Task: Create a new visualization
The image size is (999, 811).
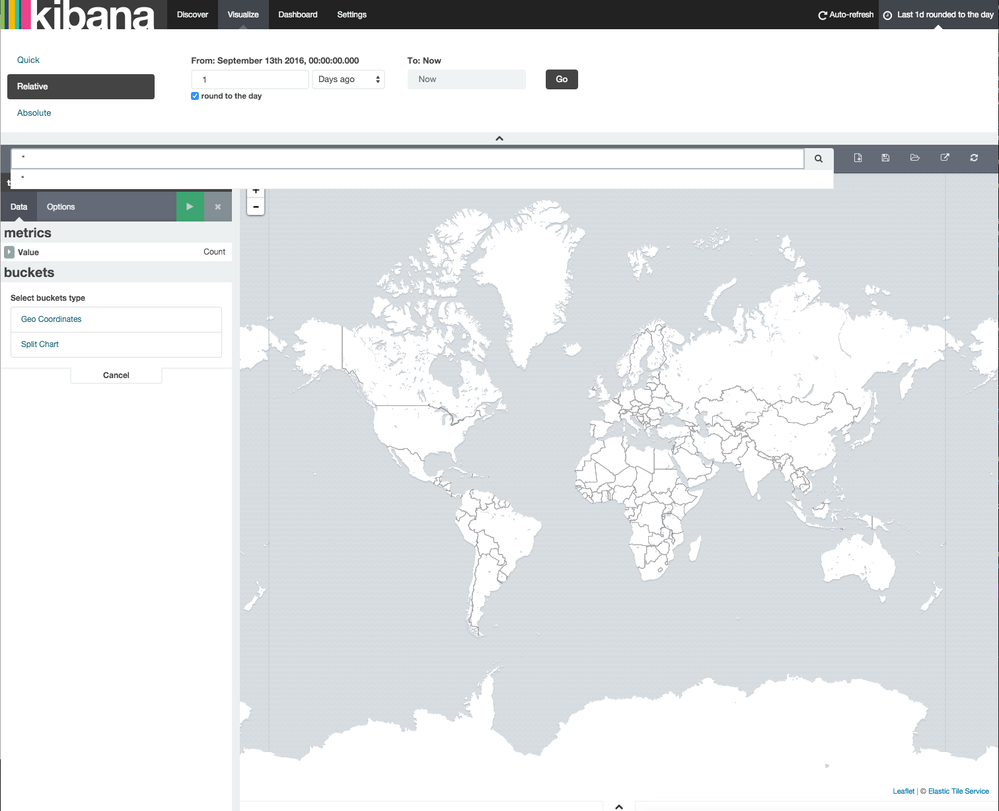Action: [857, 157]
